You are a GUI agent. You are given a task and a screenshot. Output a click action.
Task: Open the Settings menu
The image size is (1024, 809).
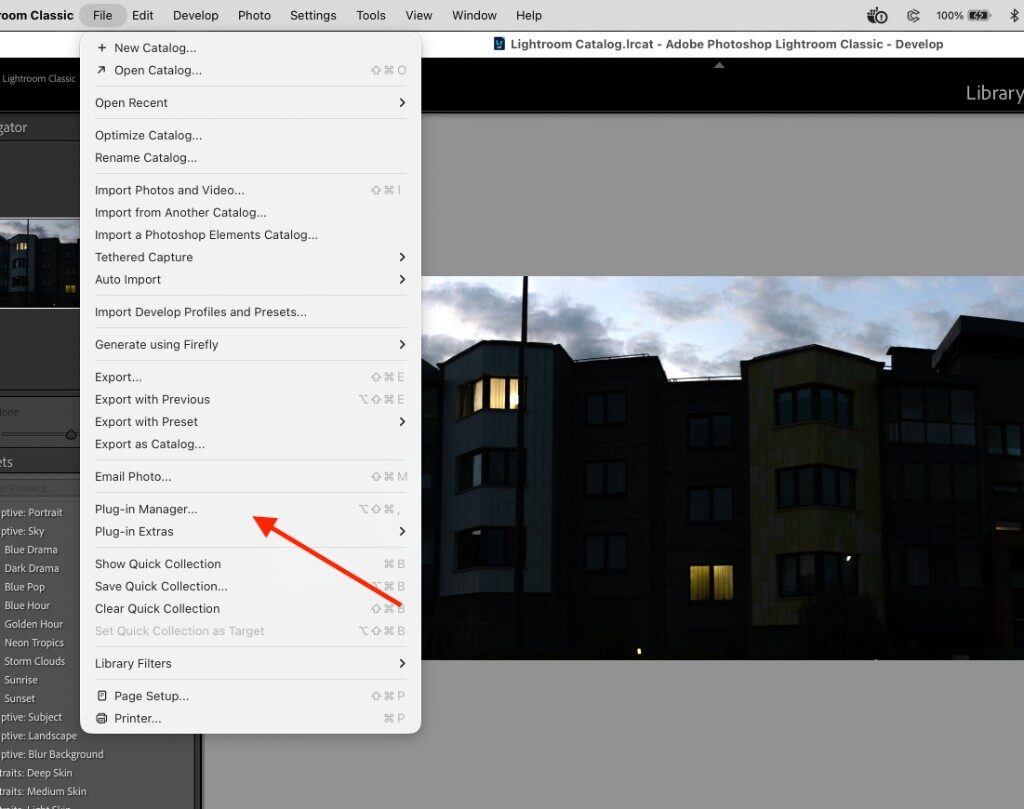click(313, 15)
